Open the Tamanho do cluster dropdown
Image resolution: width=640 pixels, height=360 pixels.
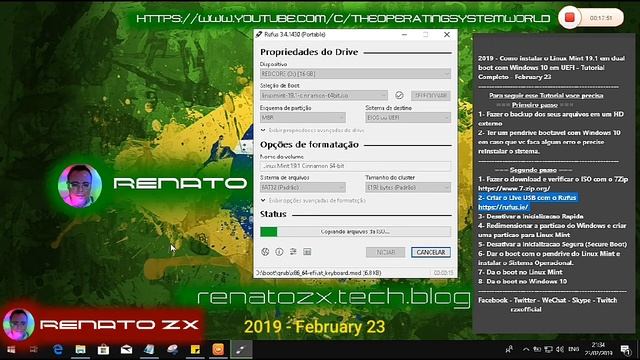click(408, 187)
